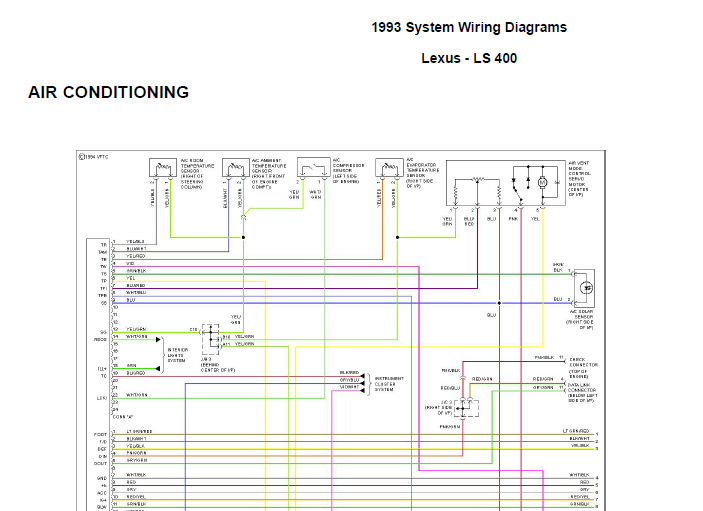
Task: Click the 'FOOT' terminal label
Action: pyautogui.click(x=100, y=434)
